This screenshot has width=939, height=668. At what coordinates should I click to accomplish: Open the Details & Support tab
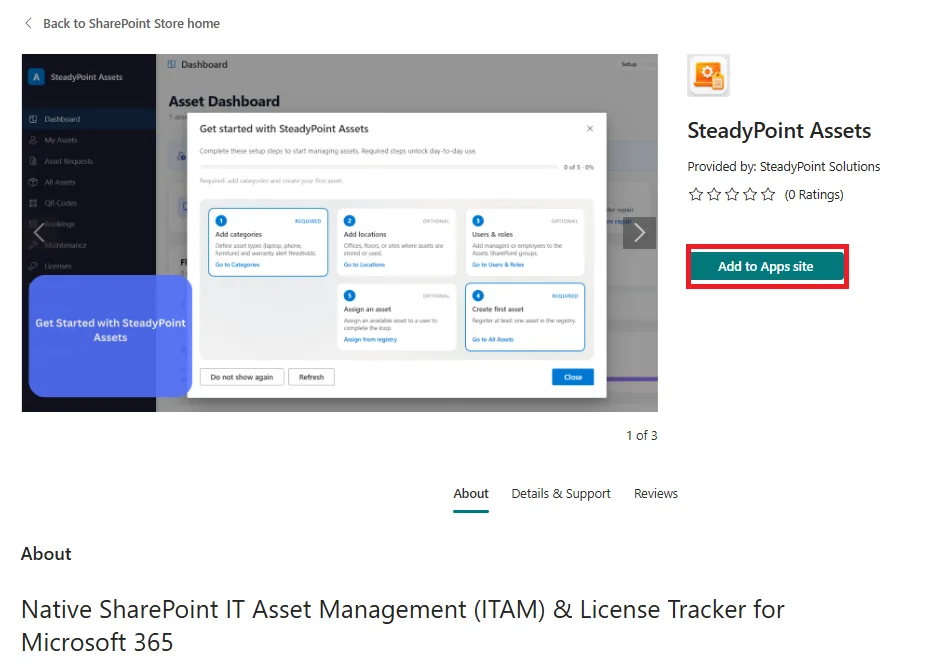(561, 494)
